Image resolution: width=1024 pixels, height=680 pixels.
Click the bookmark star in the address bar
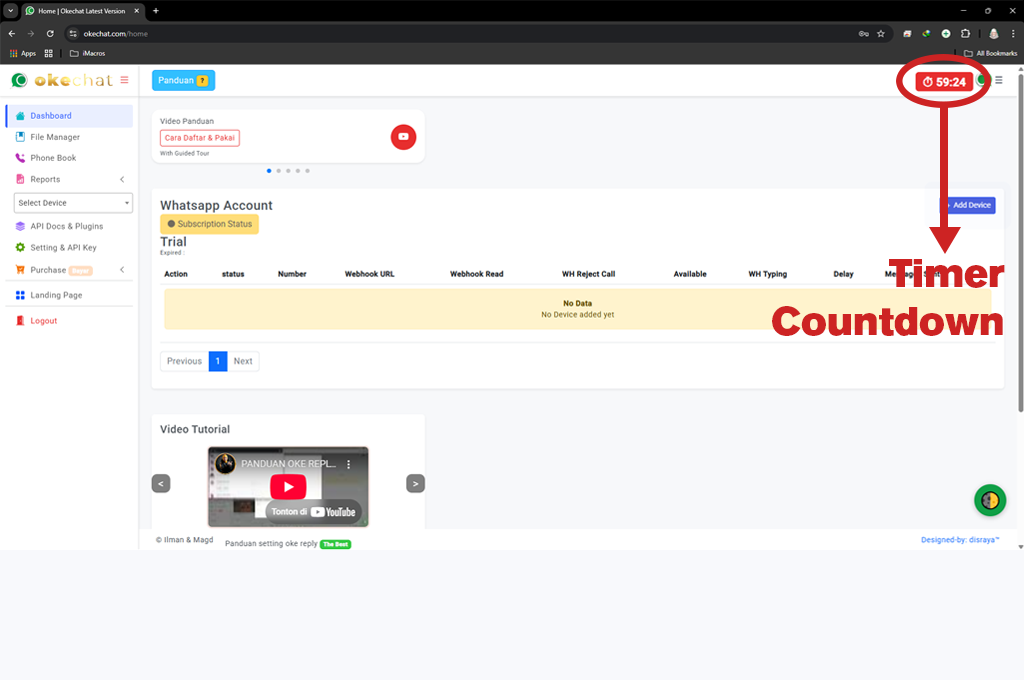[x=881, y=33]
